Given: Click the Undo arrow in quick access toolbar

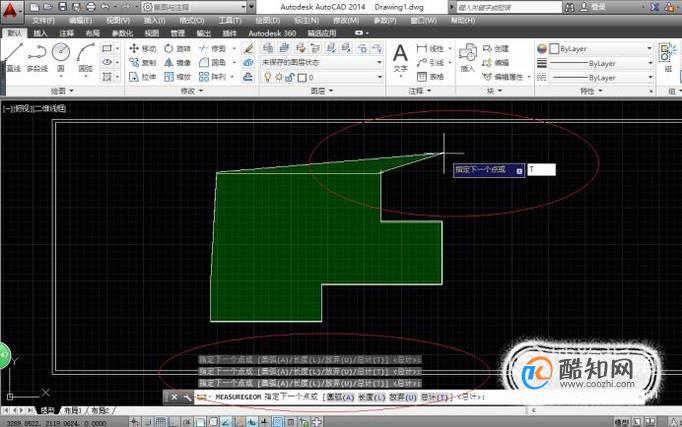Looking at the screenshot, I should (x=105, y=7).
